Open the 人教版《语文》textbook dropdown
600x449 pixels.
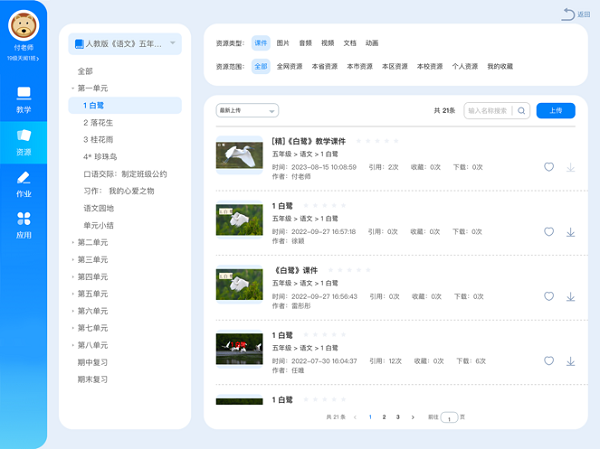coord(125,44)
